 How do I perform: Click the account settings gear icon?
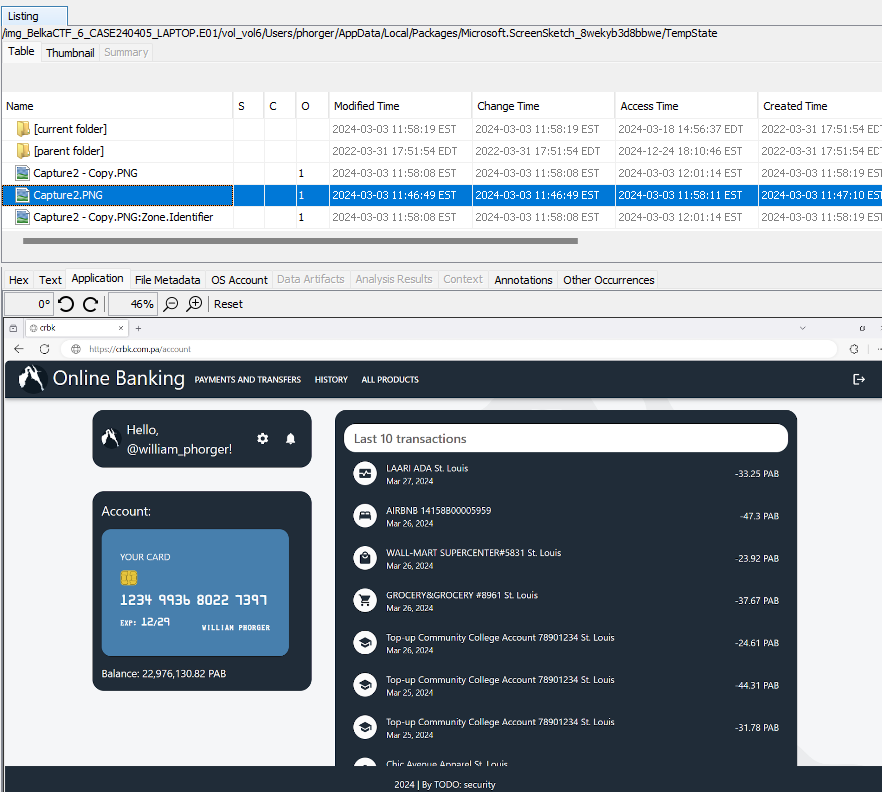click(263, 438)
